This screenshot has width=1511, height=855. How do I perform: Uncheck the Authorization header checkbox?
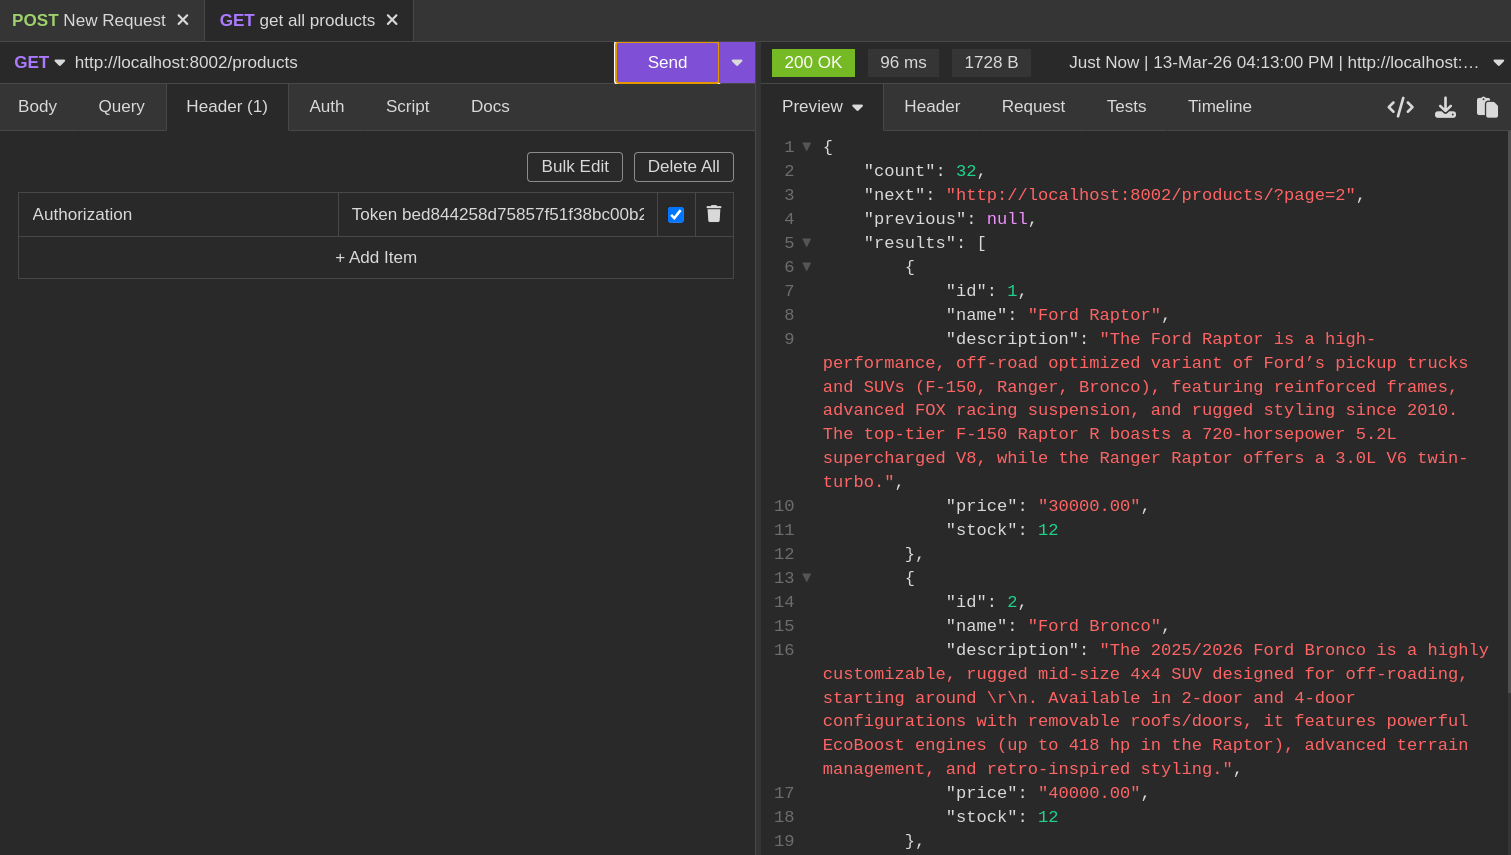pyautogui.click(x=676, y=215)
